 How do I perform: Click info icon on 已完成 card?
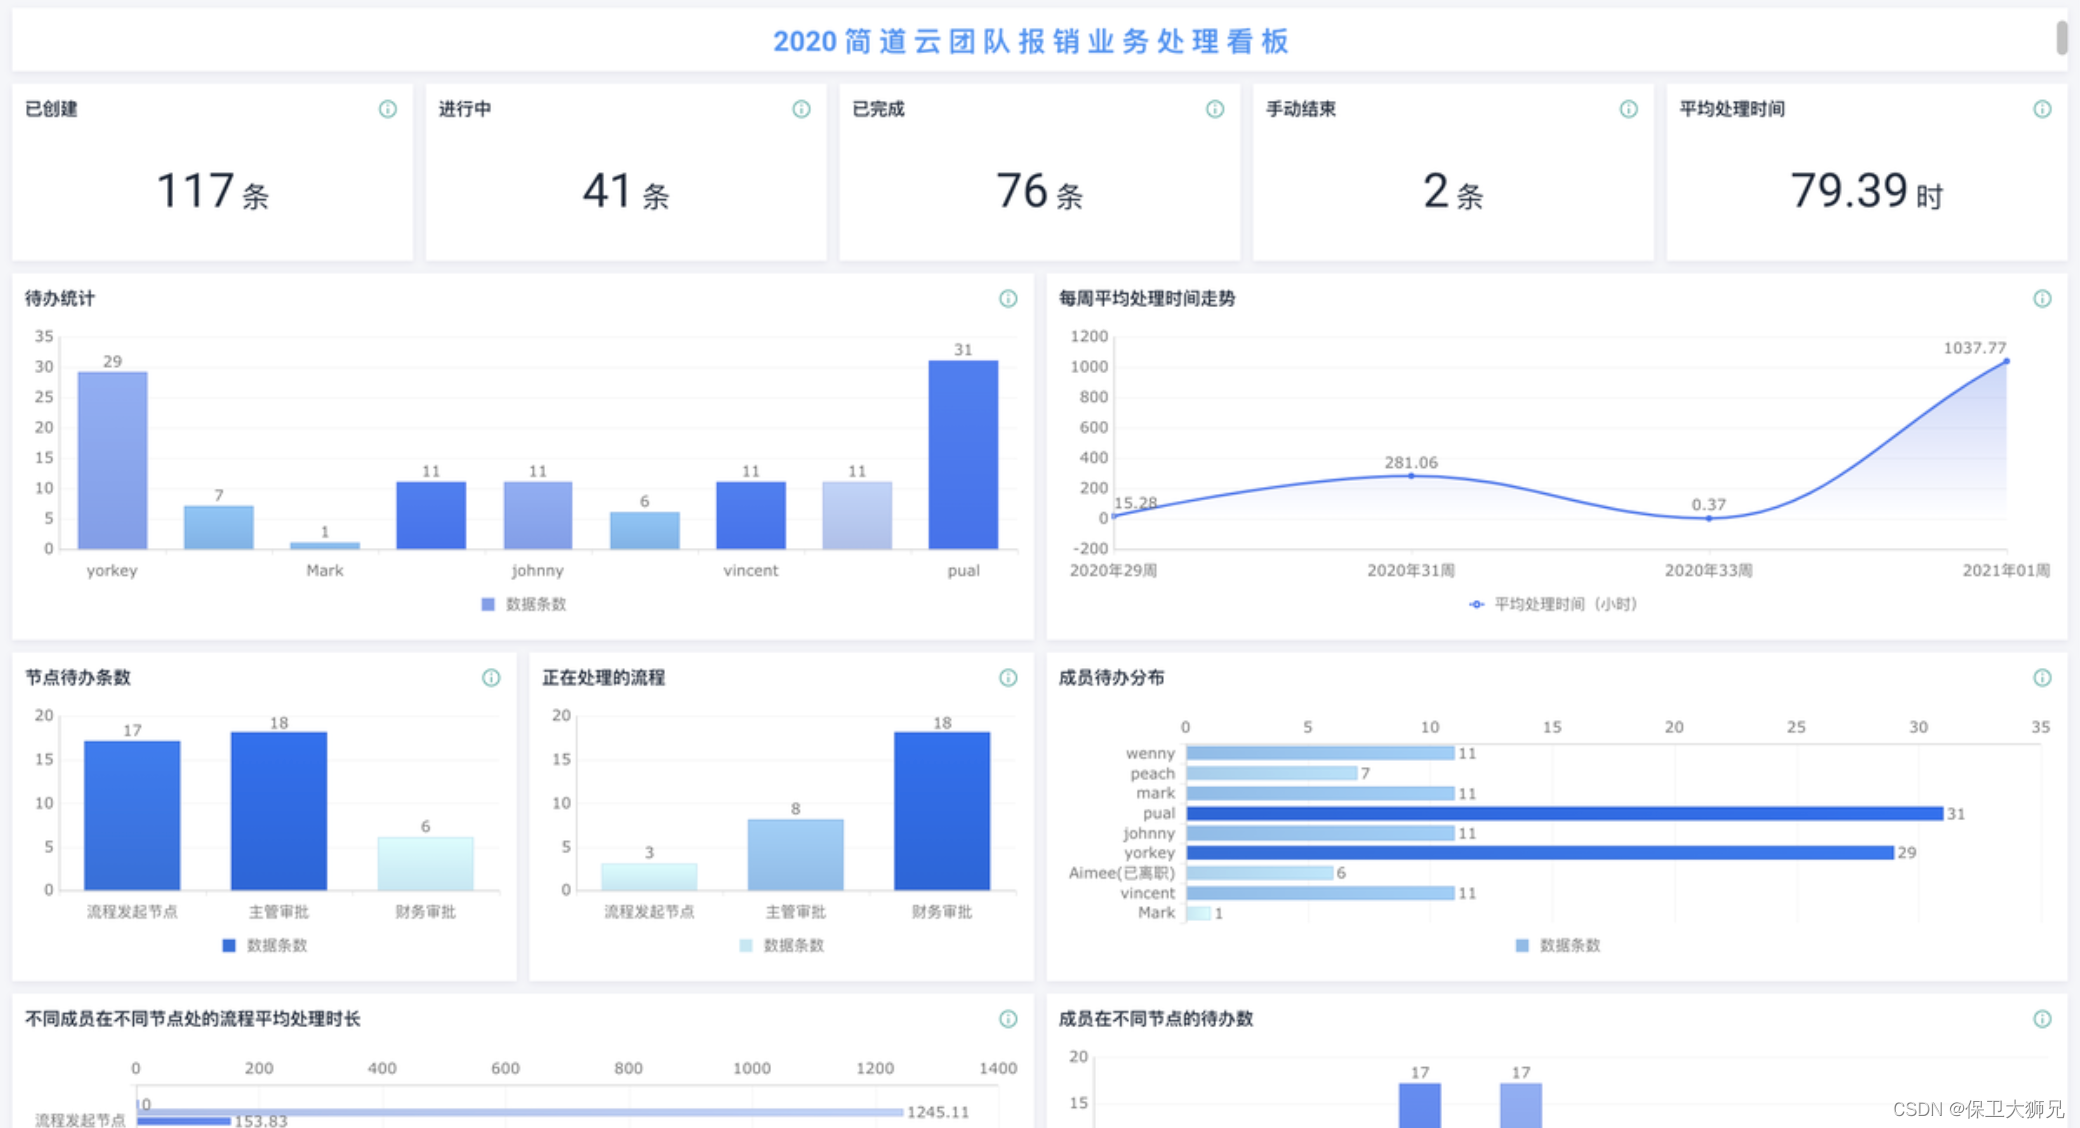click(x=1215, y=109)
